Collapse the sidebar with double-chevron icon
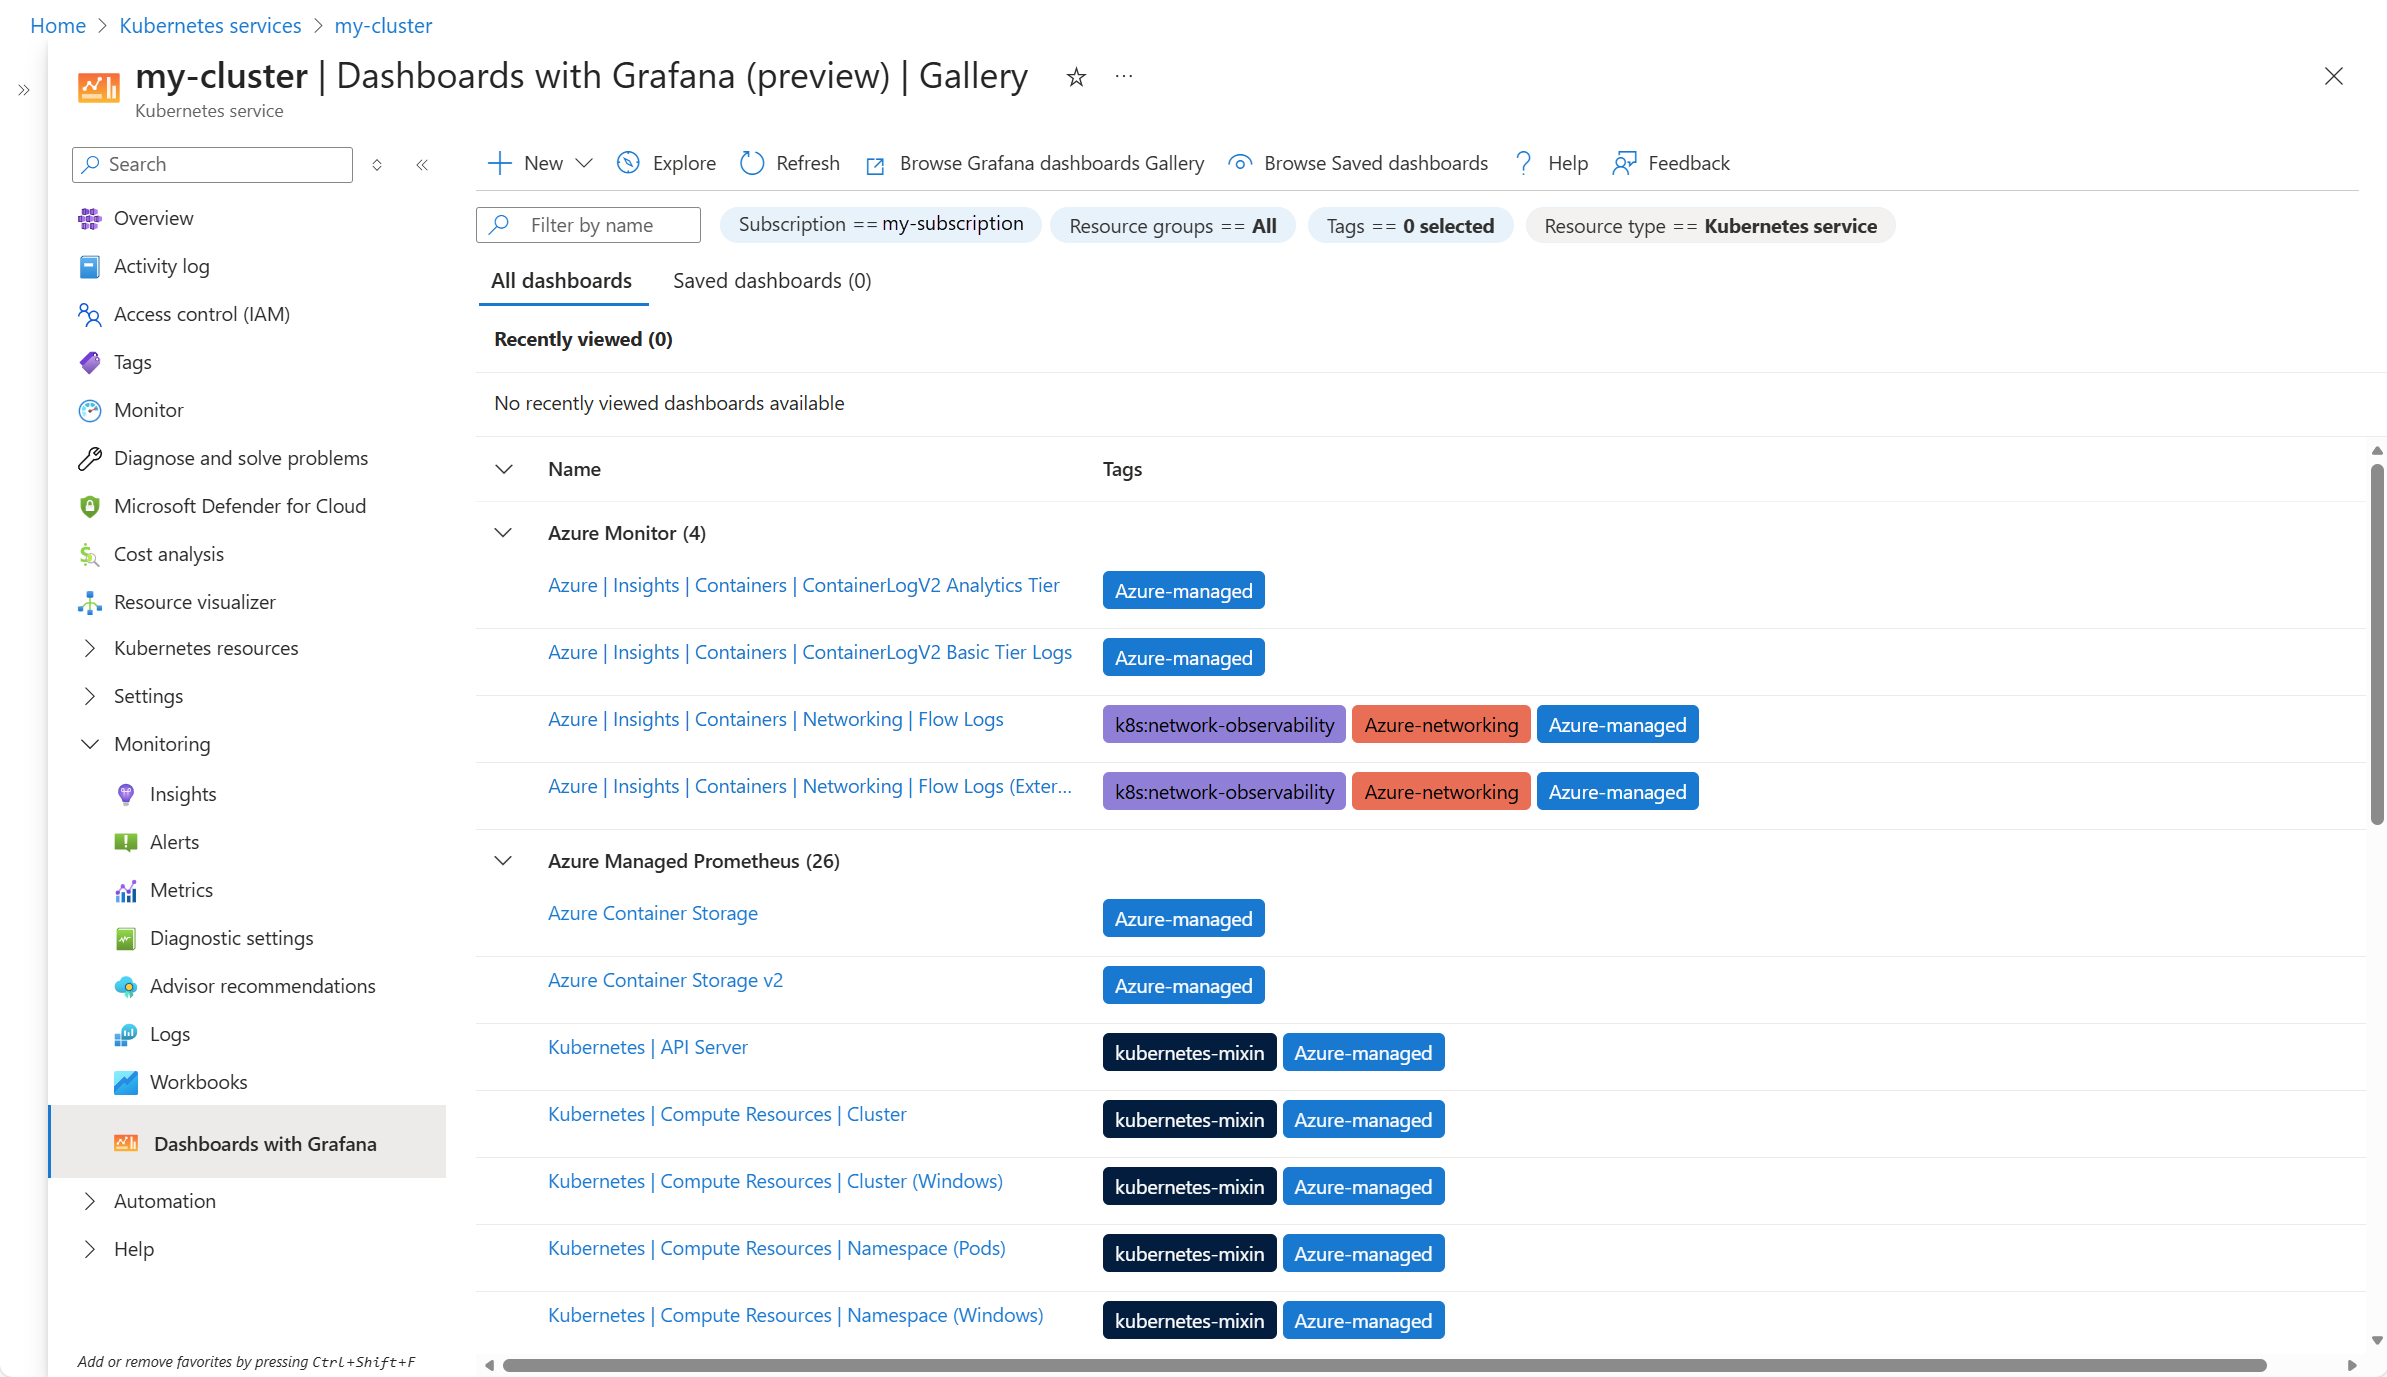This screenshot has width=2387, height=1377. click(422, 165)
